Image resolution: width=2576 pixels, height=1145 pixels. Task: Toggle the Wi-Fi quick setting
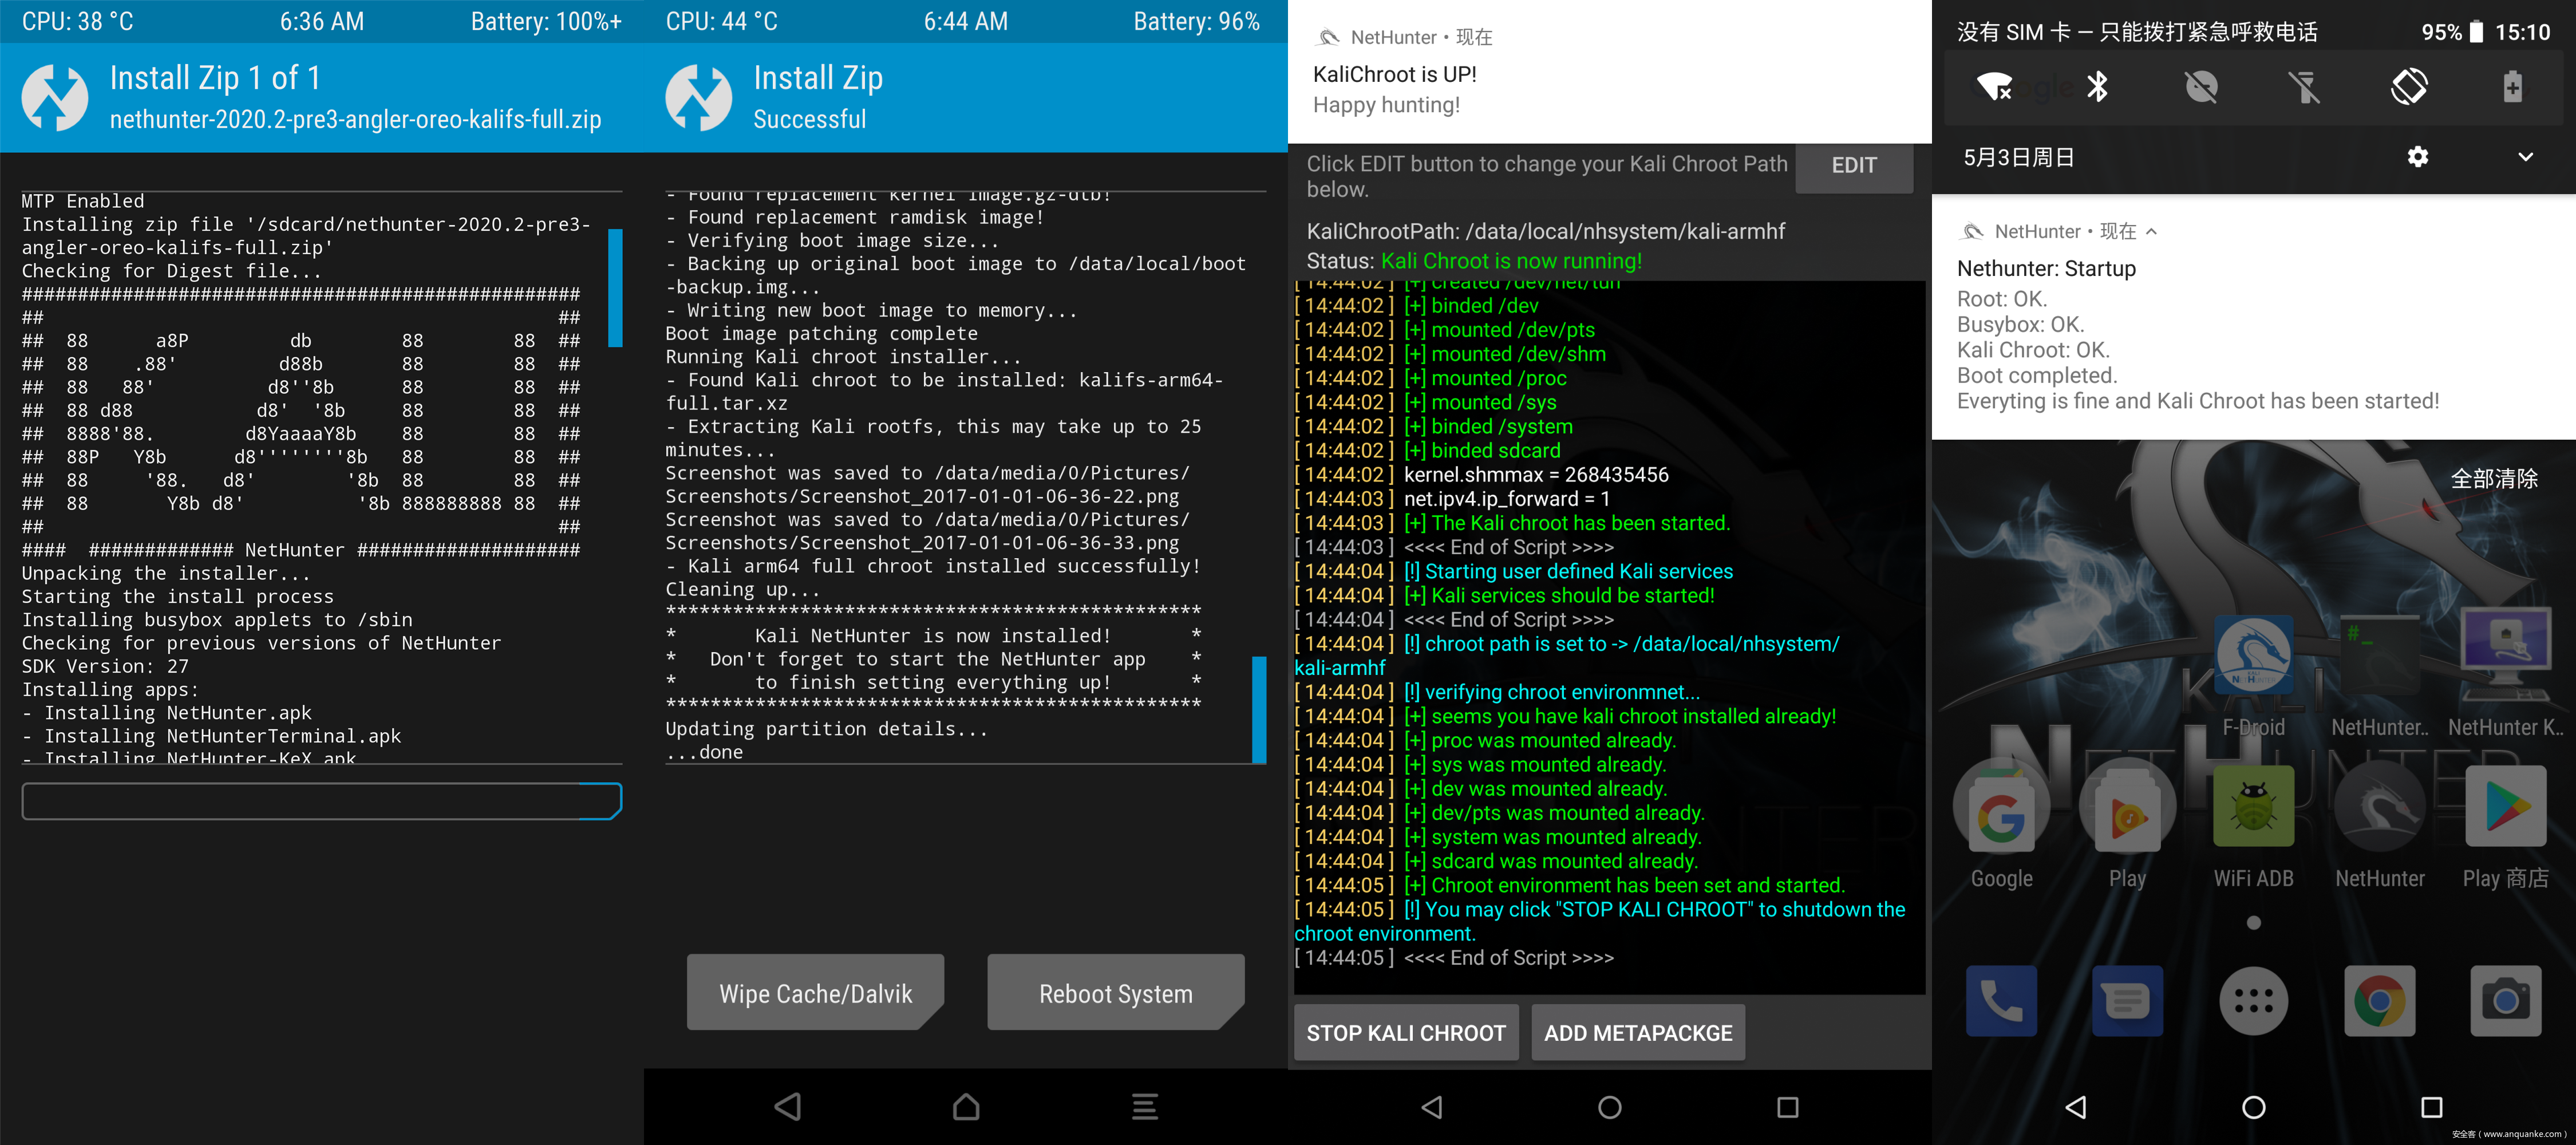click(1994, 87)
